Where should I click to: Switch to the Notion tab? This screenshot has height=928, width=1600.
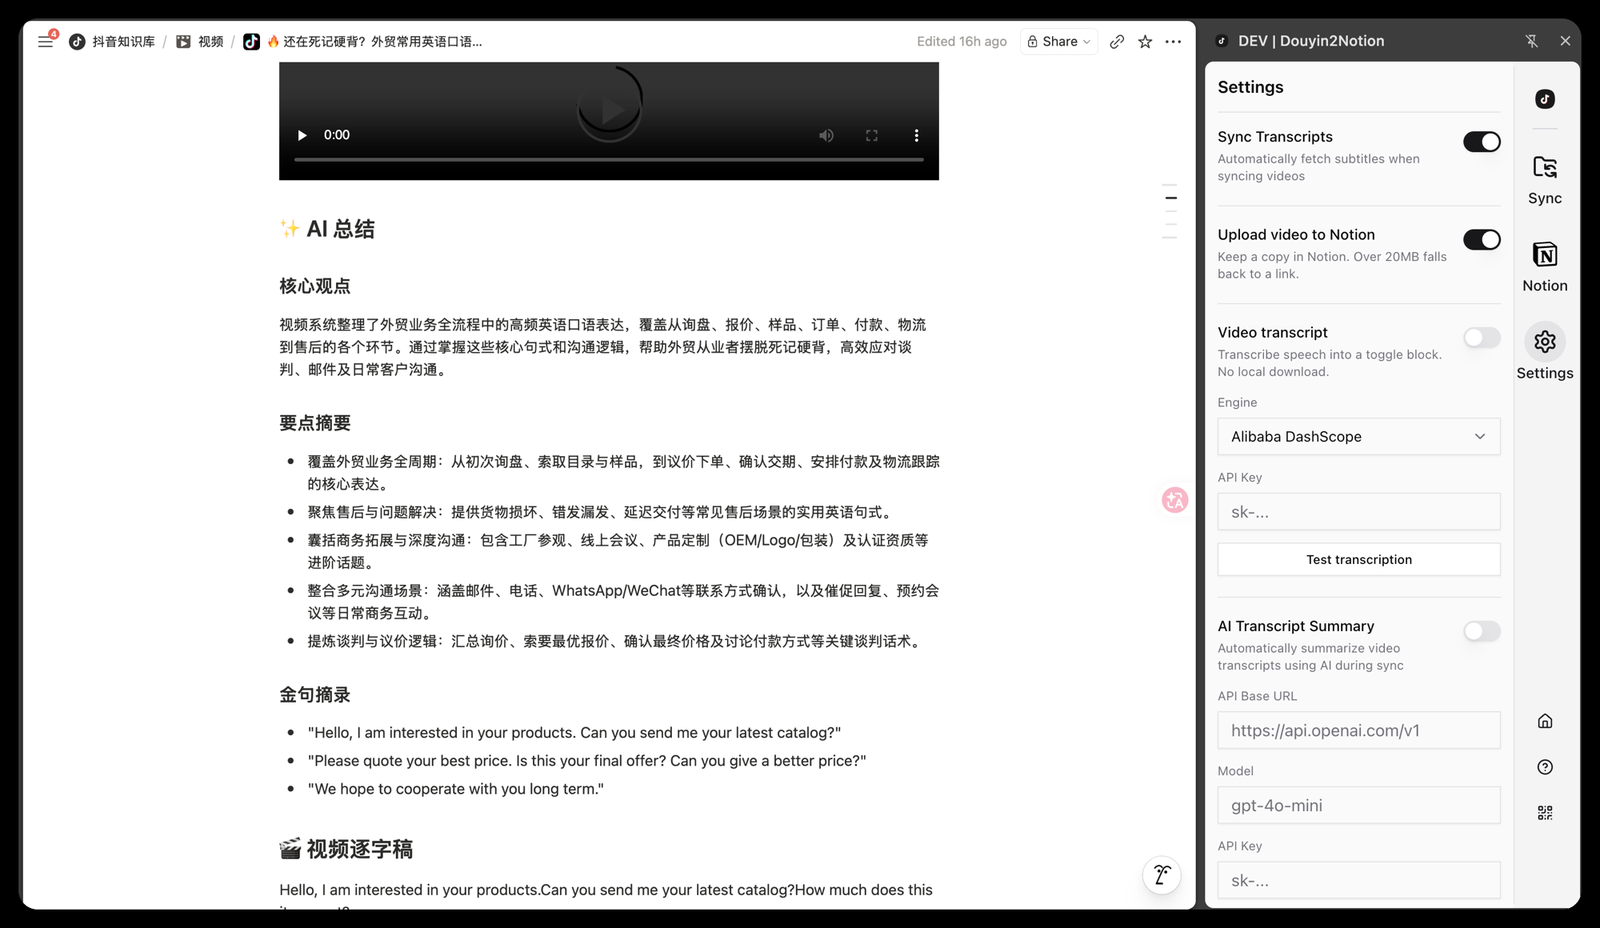pos(1545,267)
